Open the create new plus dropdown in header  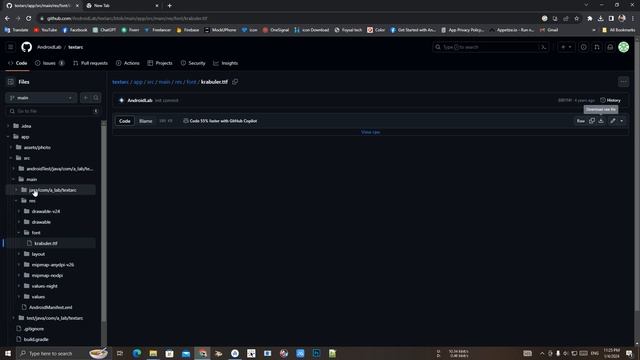tap(566, 47)
